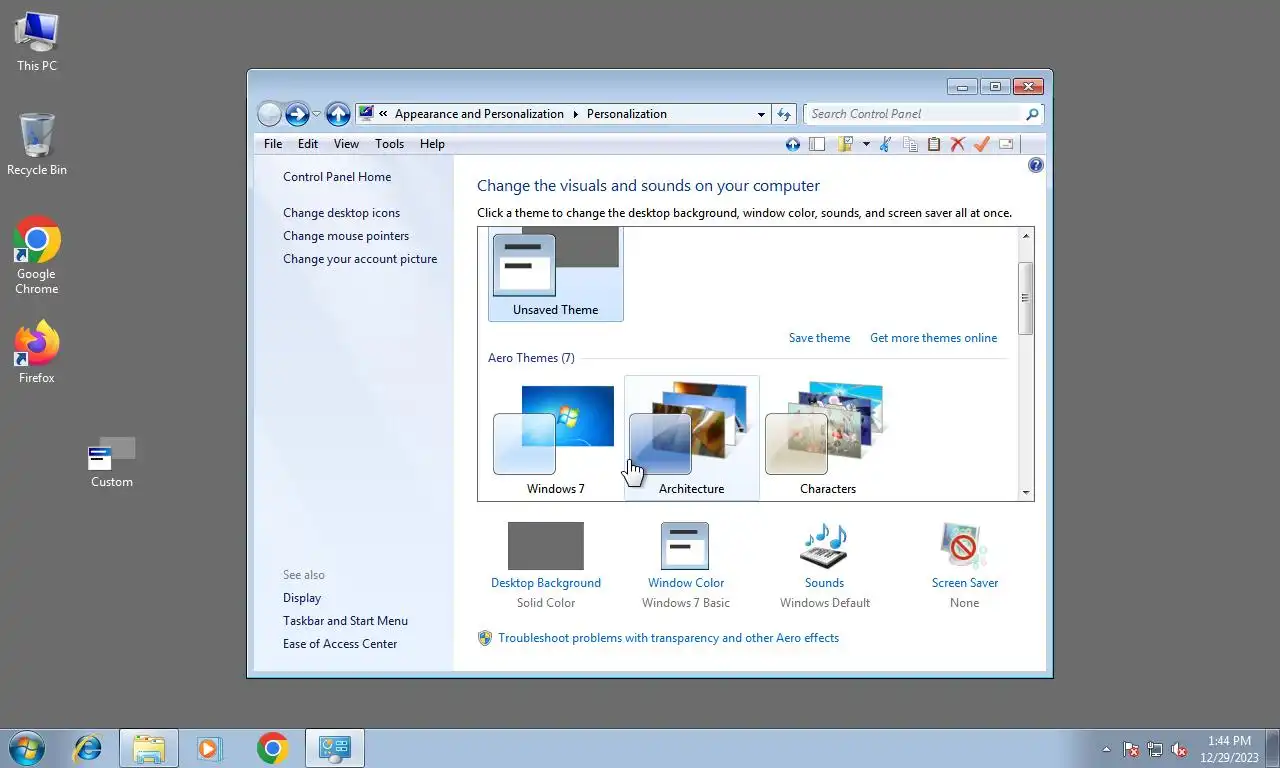Open the Edit menu
This screenshot has height=768, width=1280.
308,144
